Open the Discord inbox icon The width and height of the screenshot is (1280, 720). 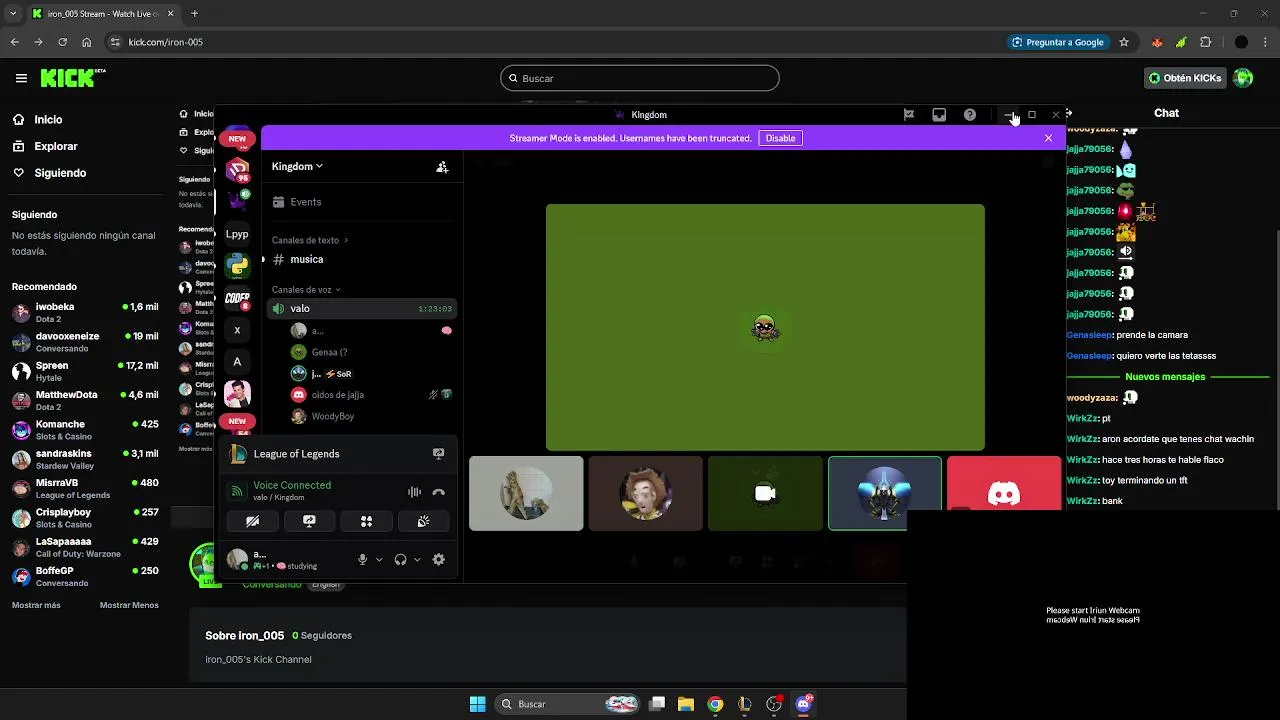pos(939,115)
